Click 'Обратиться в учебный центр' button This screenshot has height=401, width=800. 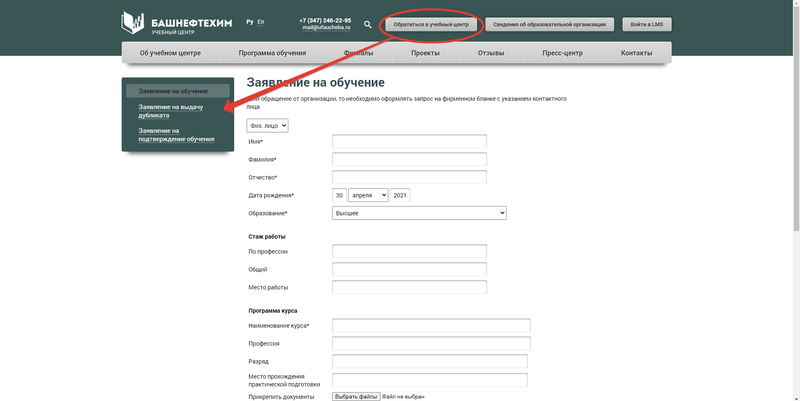pos(431,24)
